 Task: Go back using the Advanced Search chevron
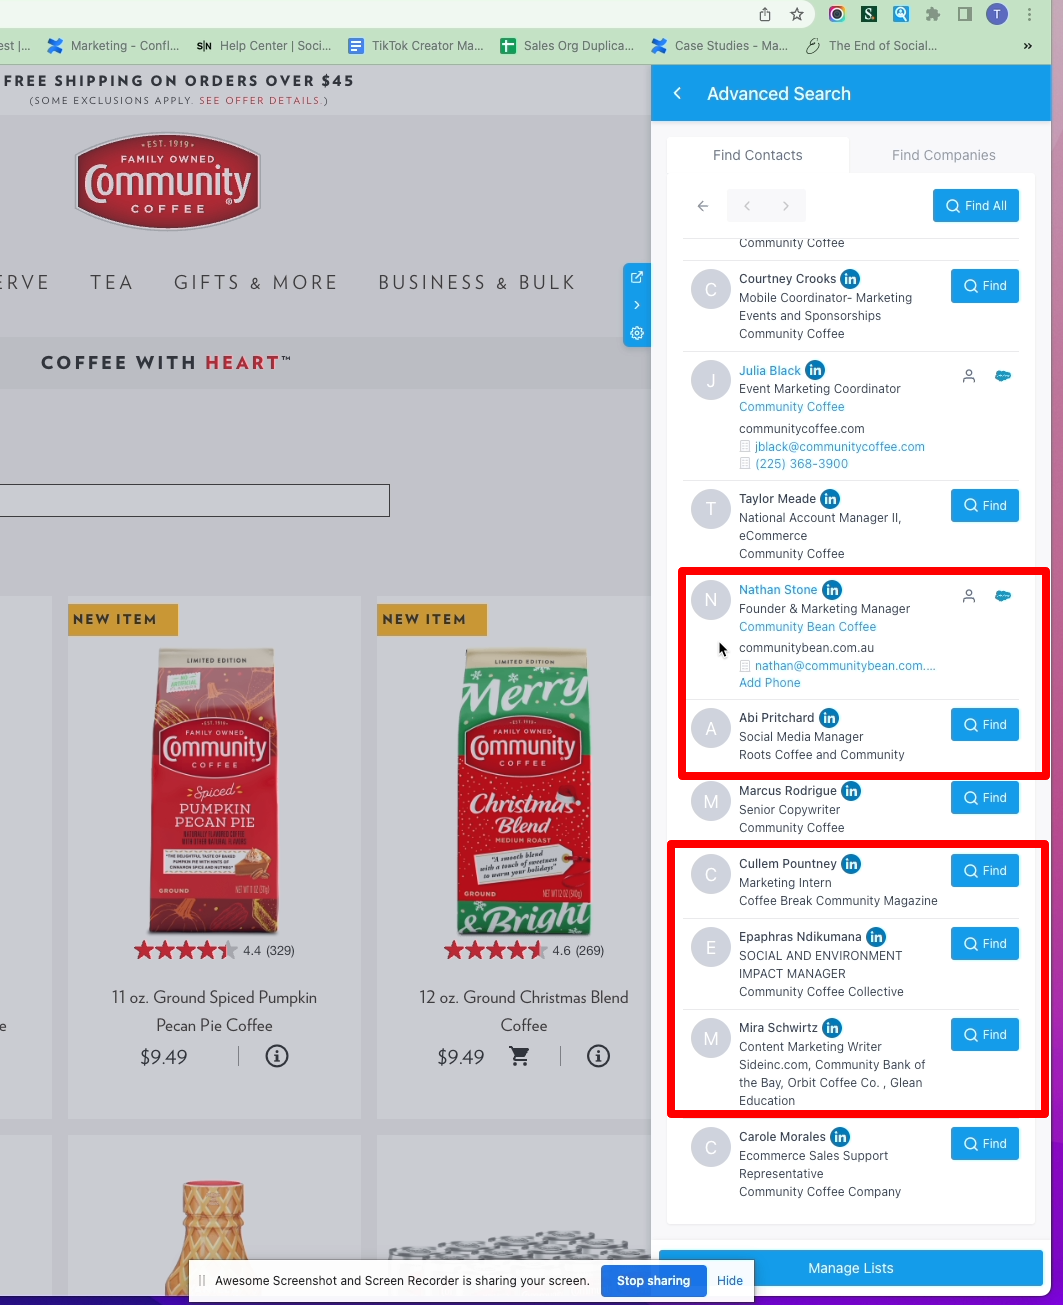coord(677,93)
